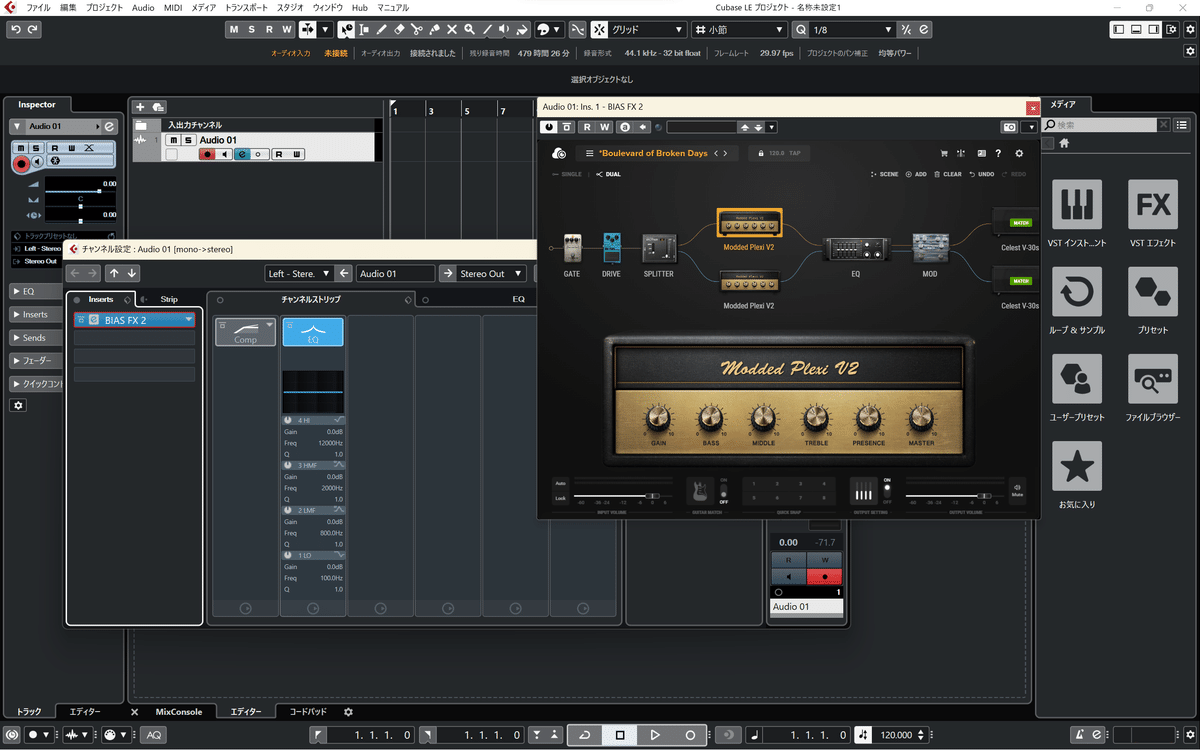Open the guitar match icon in BIAS FX
The image size is (1200, 750).
tap(700, 490)
